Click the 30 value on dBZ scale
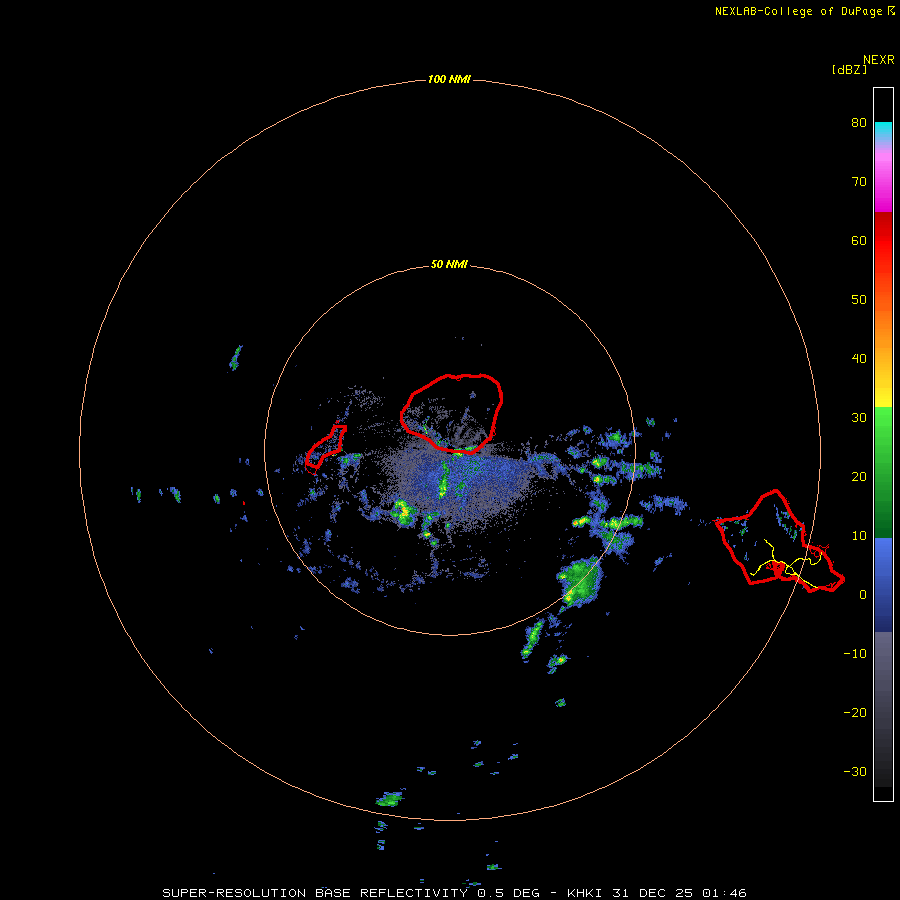Screen dimensions: 900x900 pyautogui.click(x=859, y=417)
